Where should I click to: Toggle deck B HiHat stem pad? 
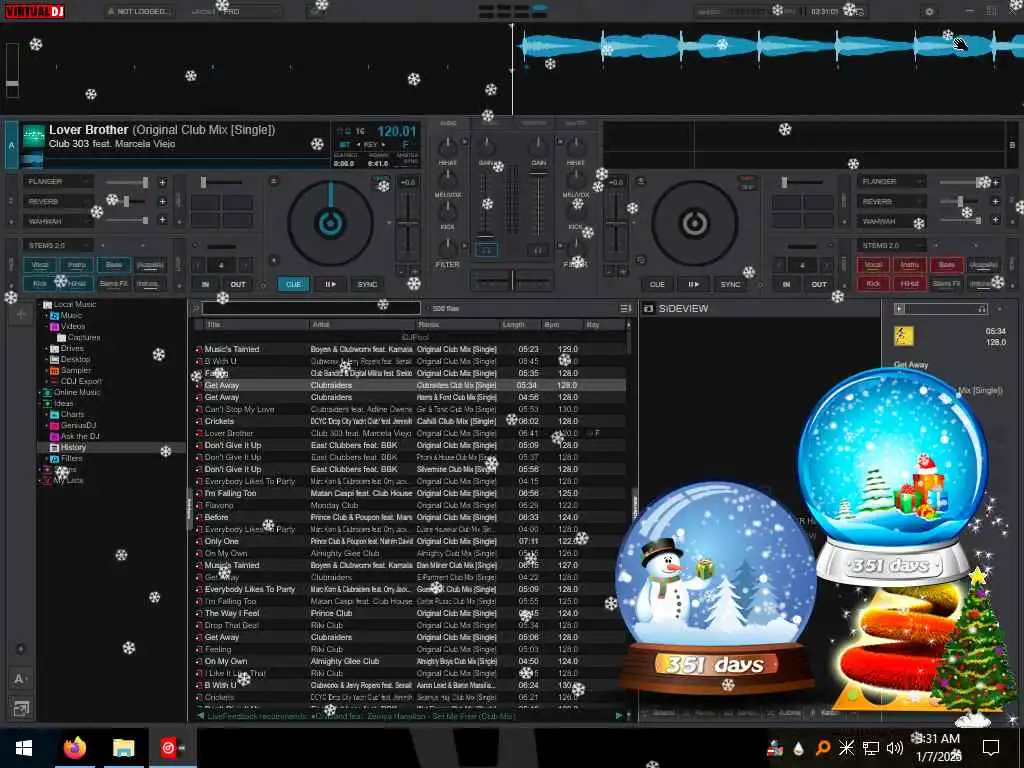(x=910, y=283)
